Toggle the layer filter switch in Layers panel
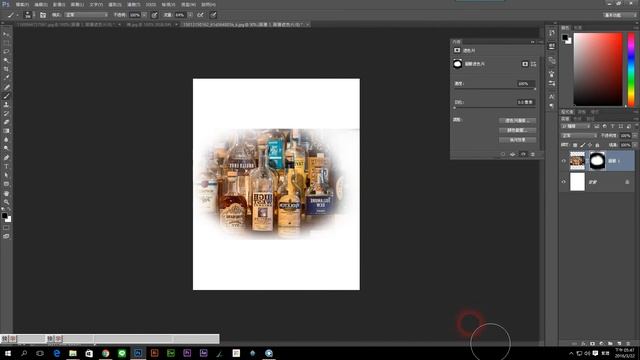The width and height of the screenshot is (640, 360). pos(636,127)
